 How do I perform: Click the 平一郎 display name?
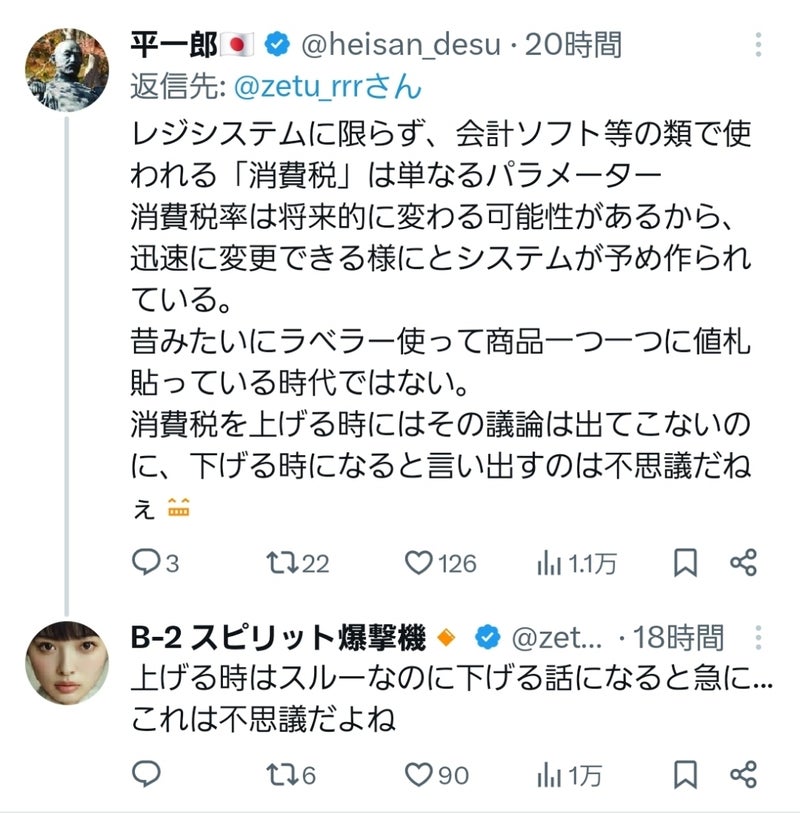[x=174, y=45]
